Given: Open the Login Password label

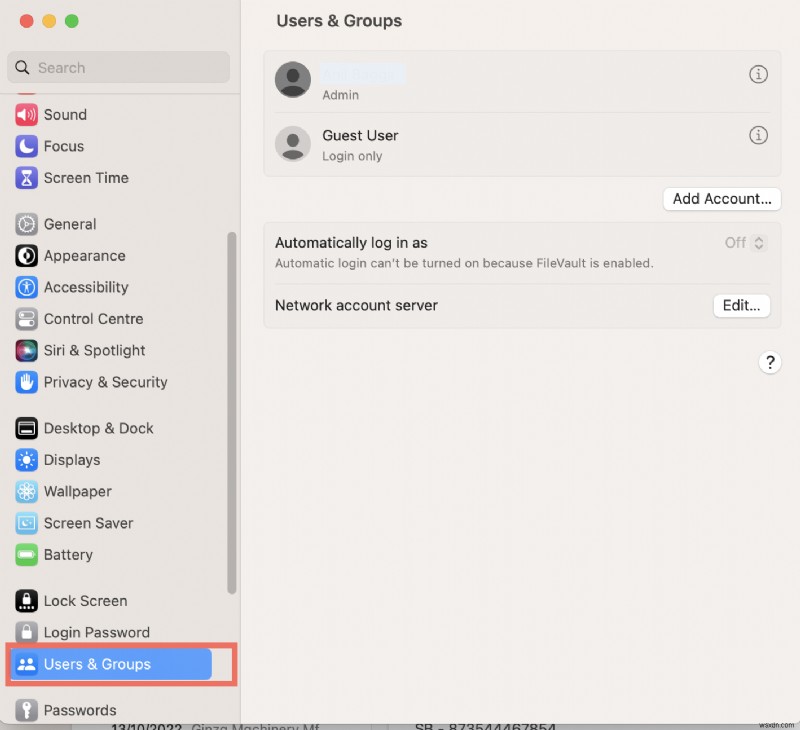Looking at the screenshot, I should pos(96,633).
